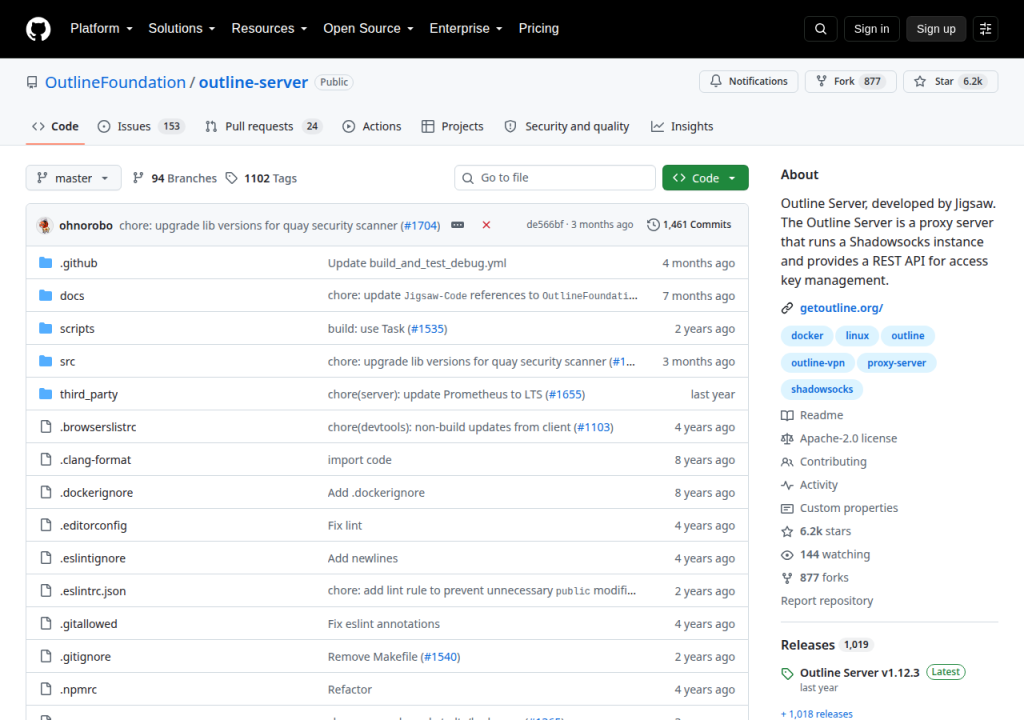Click the GitHub logo in header
This screenshot has height=720, width=1024.
click(38, 29)
